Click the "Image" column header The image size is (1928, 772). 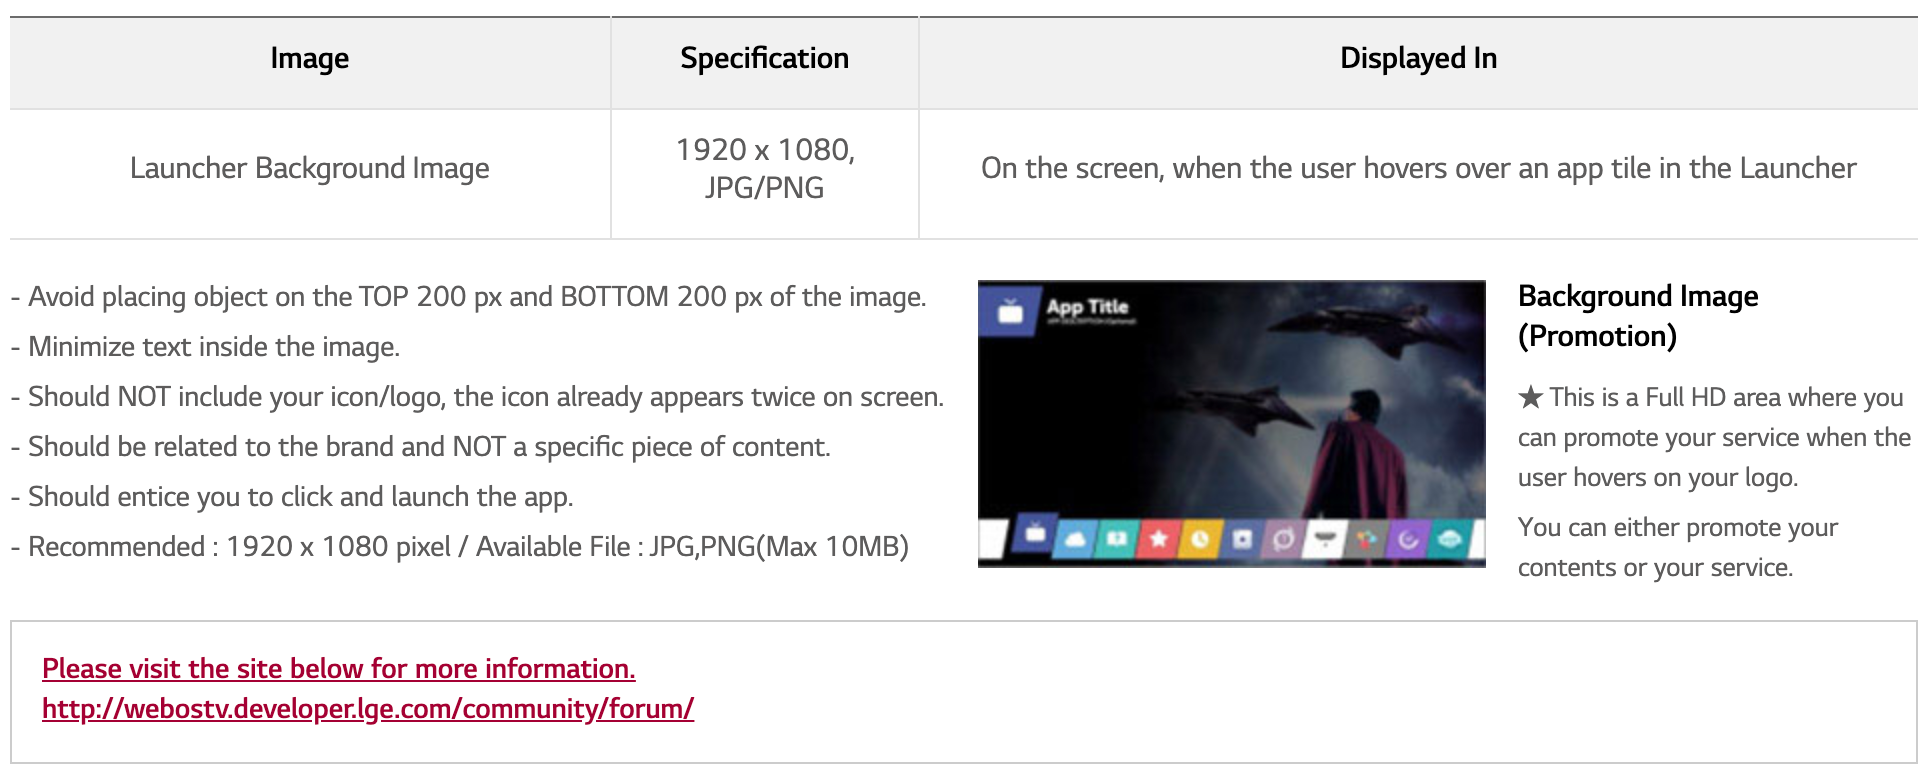click(310, 59)
